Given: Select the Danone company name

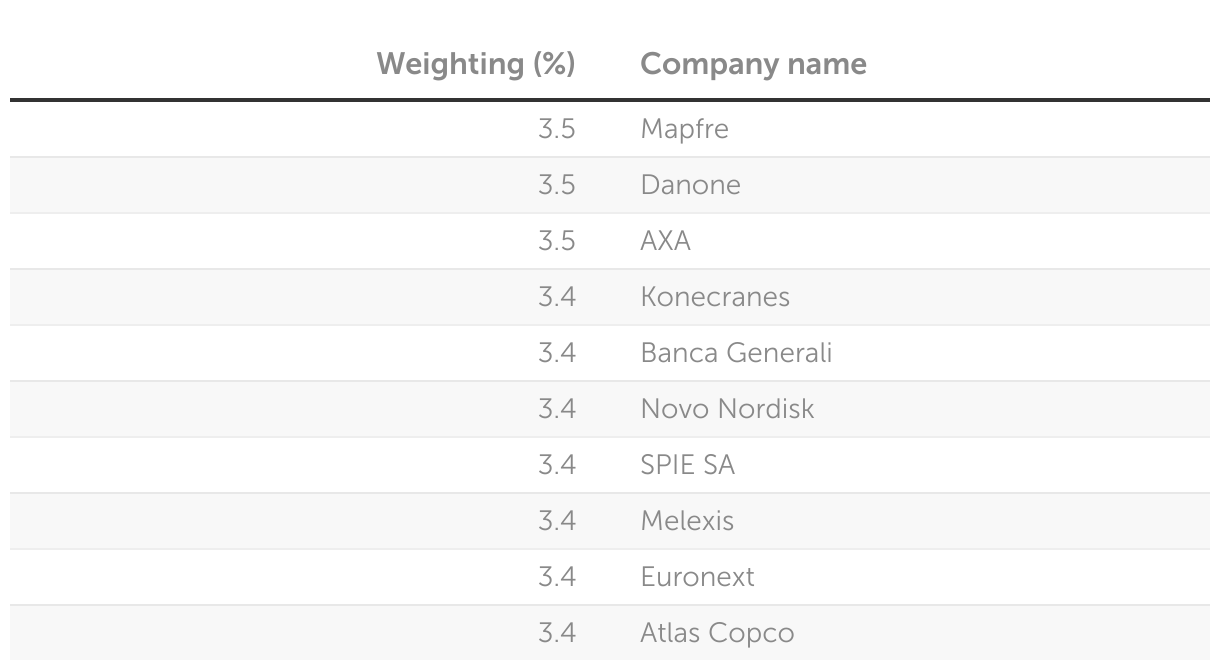Looking at the screenshot, I should point(690,185).
